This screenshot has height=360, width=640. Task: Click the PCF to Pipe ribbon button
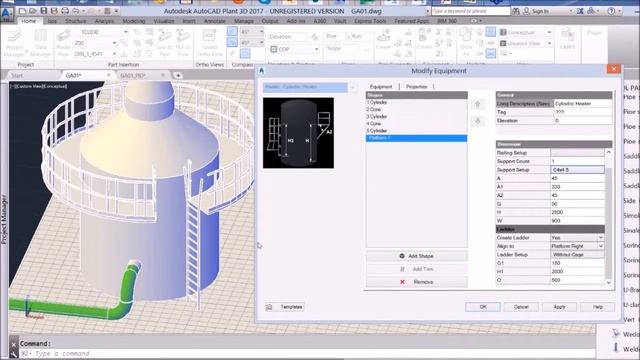pos(183,43)
